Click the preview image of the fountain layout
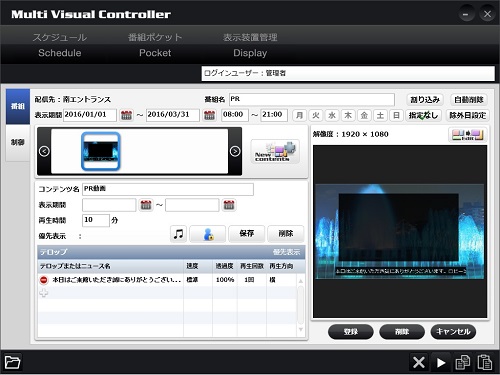The height and width of the screenshot is (375, 500). pos(400,231)
